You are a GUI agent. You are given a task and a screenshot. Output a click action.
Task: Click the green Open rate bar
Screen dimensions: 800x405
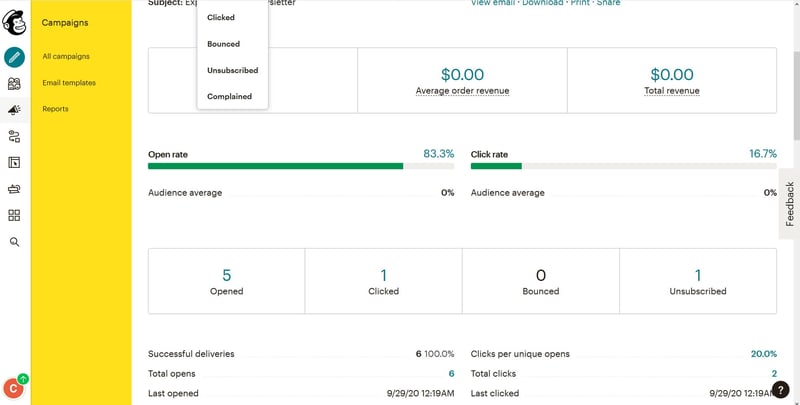click(x=275, y=166)
